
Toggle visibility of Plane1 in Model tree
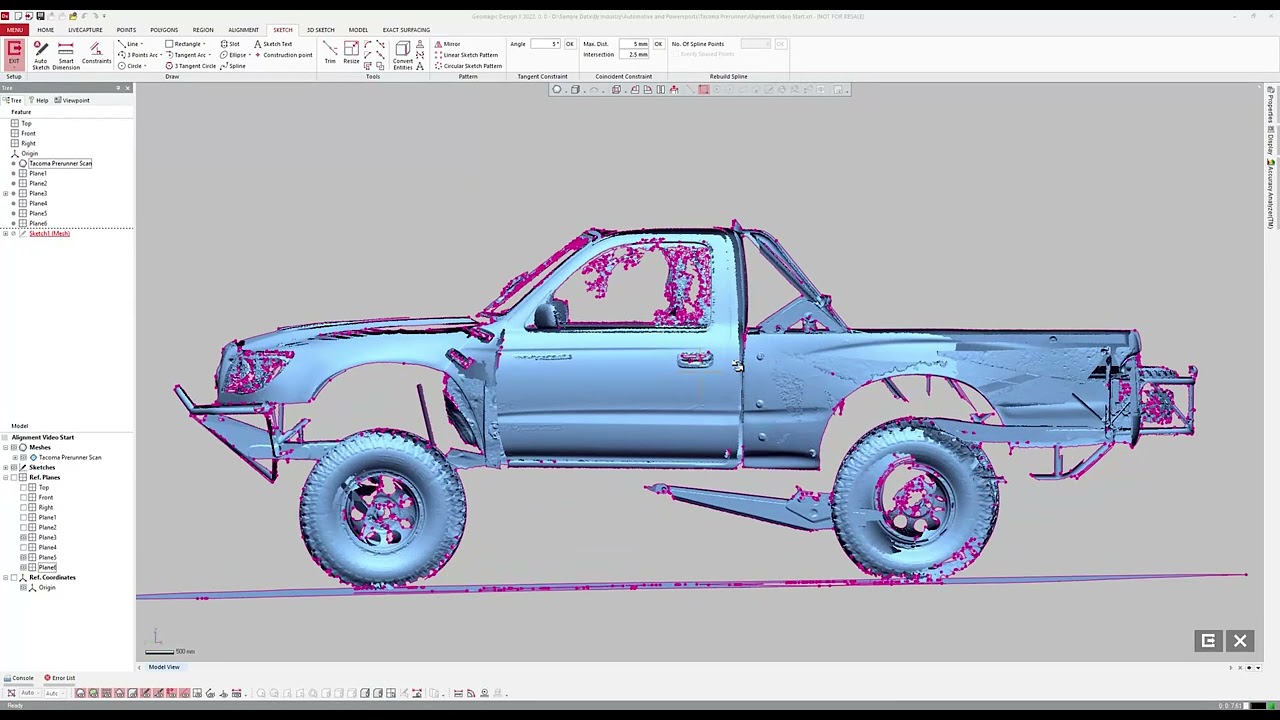24,517
